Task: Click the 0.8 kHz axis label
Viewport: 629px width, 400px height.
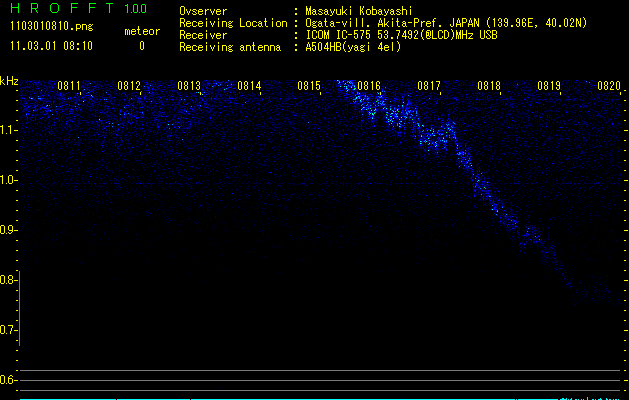Action: click(8, 280)
